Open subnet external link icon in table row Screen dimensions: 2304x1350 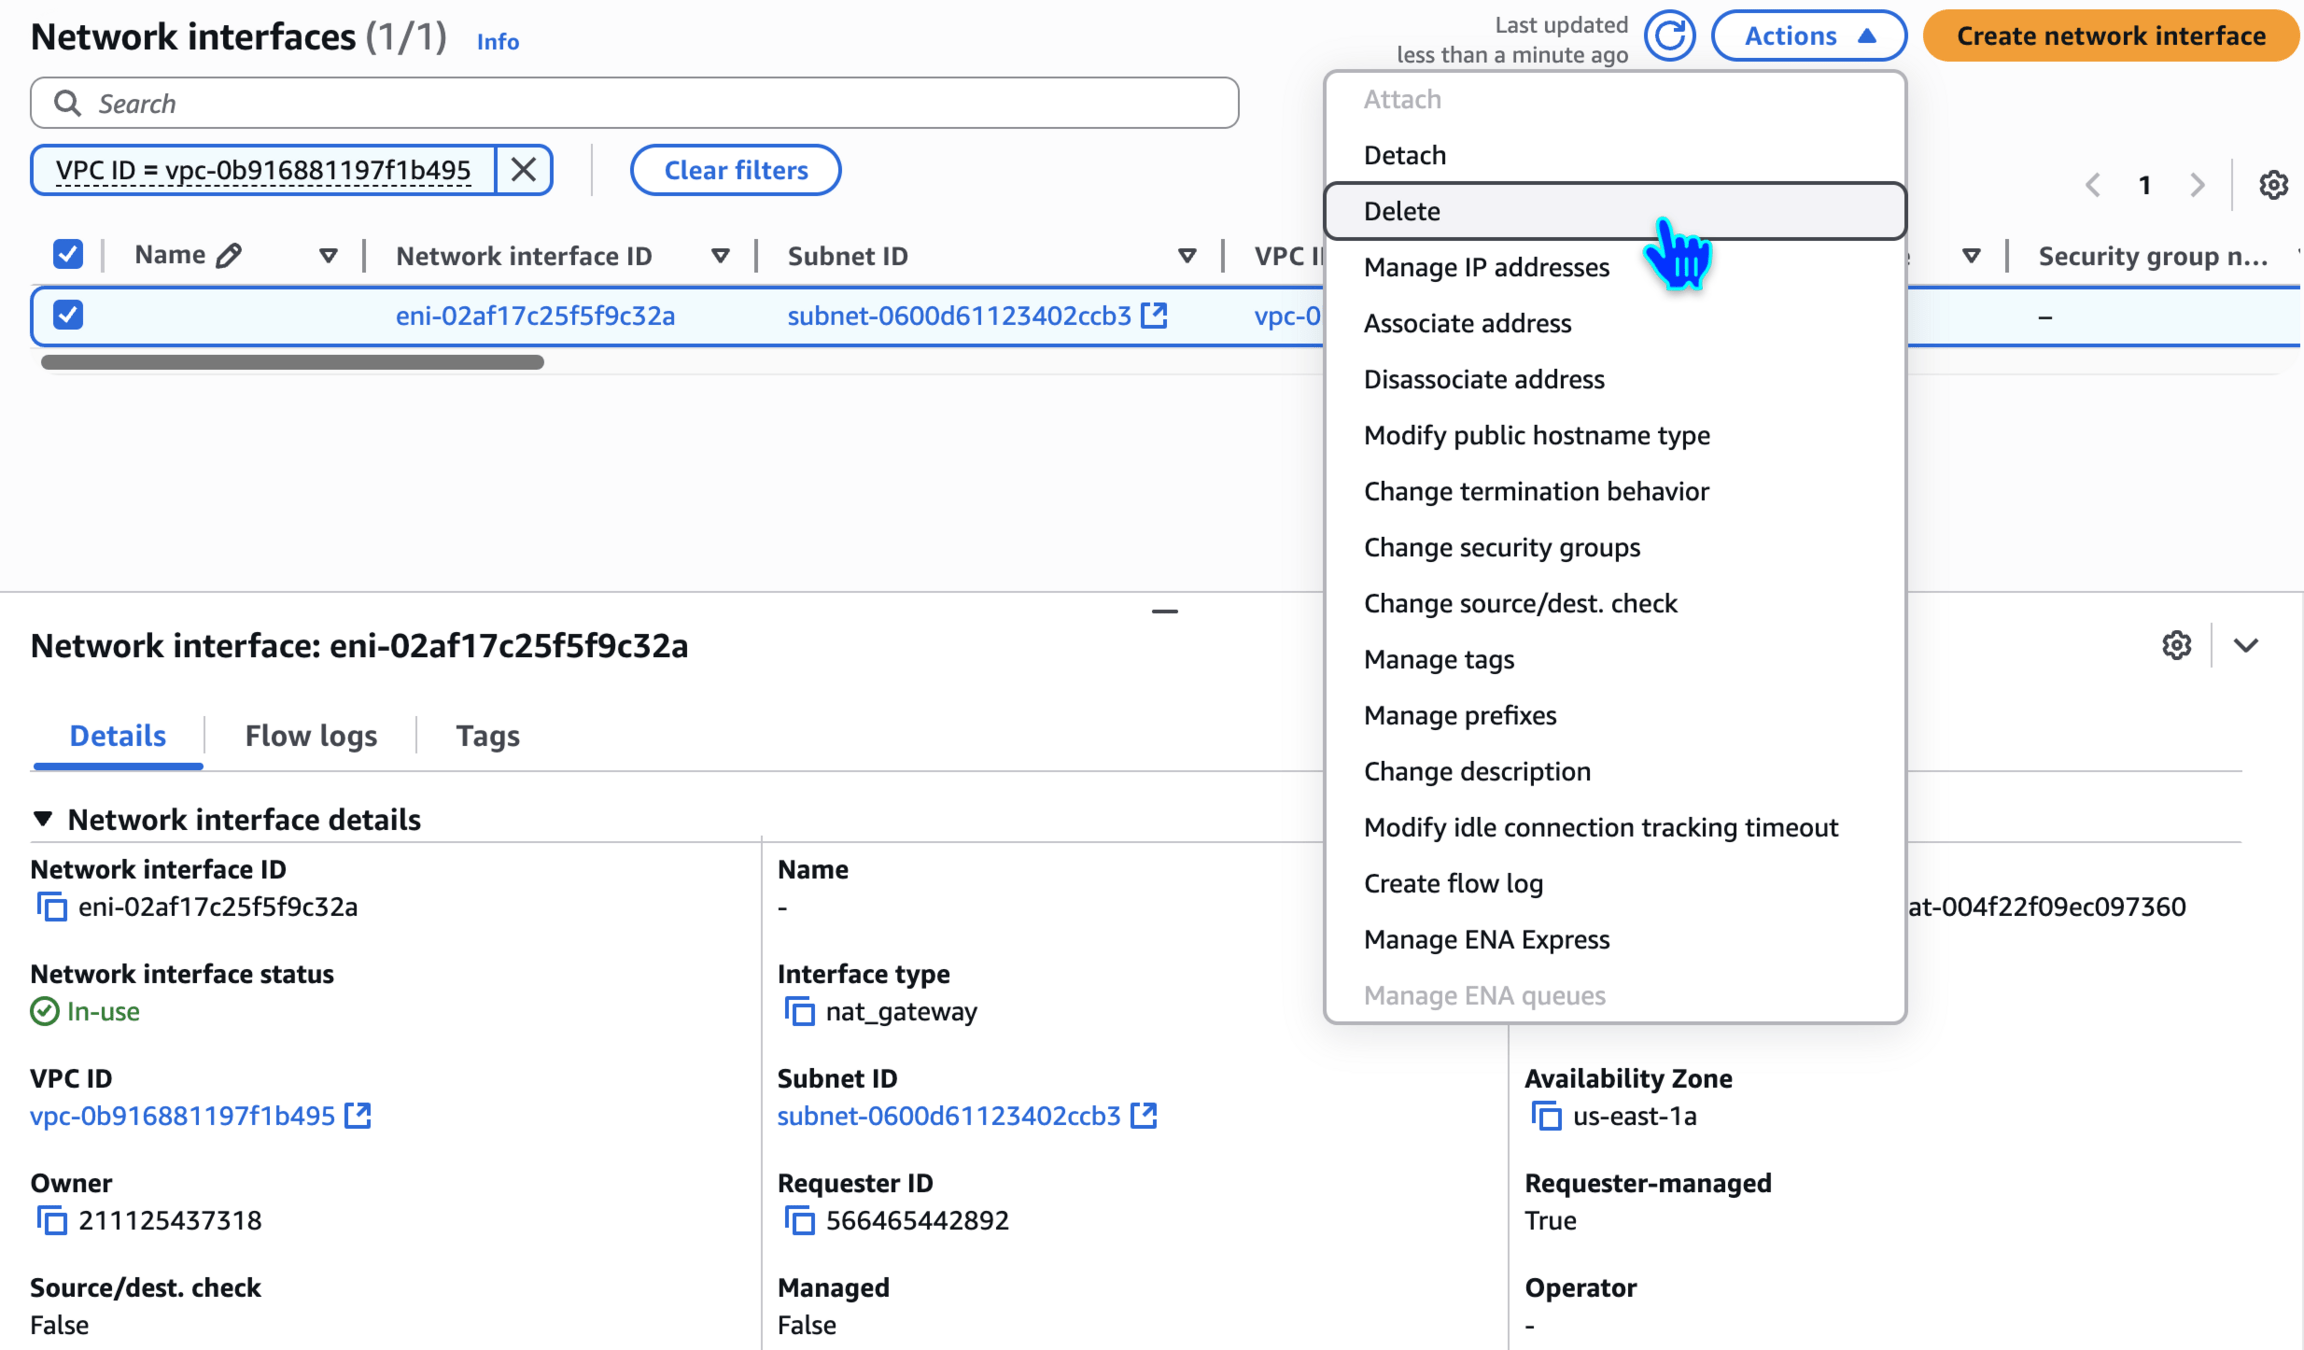coord(1155,316)
